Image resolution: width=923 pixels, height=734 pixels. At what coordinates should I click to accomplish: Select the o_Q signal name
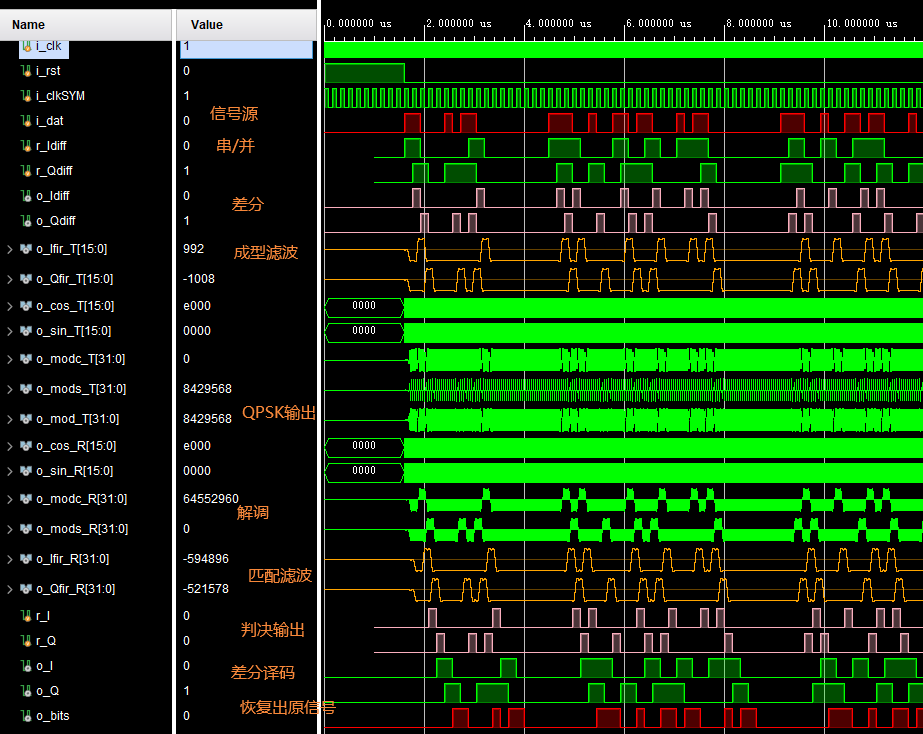(47, 690)
